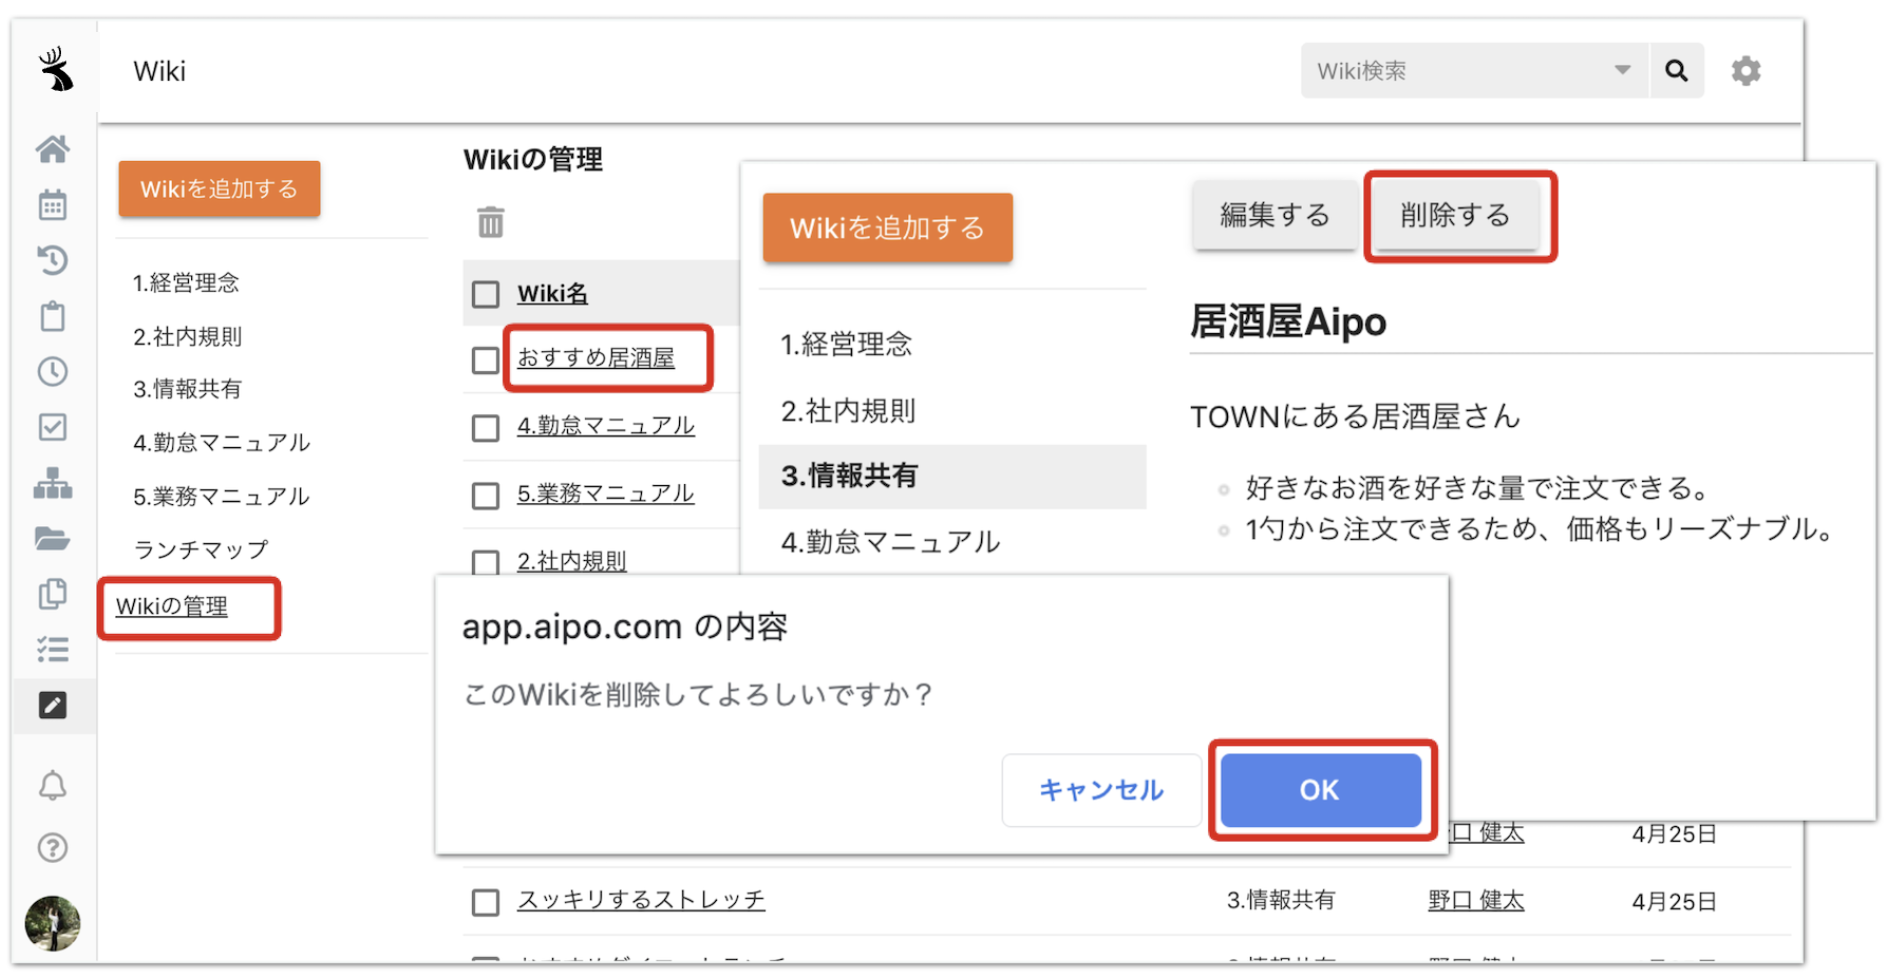
Task: Click Wikiを追加する in overlay panel
Action: coord(887,228)
